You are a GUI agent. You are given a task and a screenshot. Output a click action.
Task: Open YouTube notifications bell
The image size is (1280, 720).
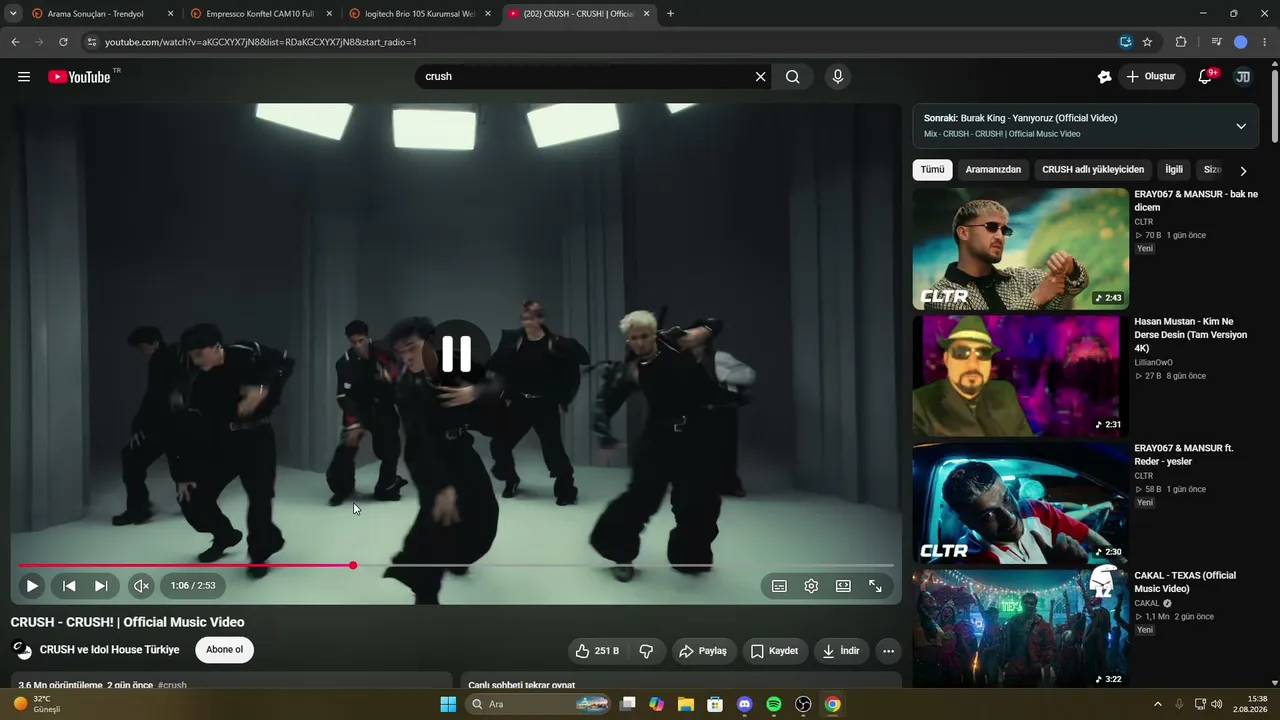1205,77
